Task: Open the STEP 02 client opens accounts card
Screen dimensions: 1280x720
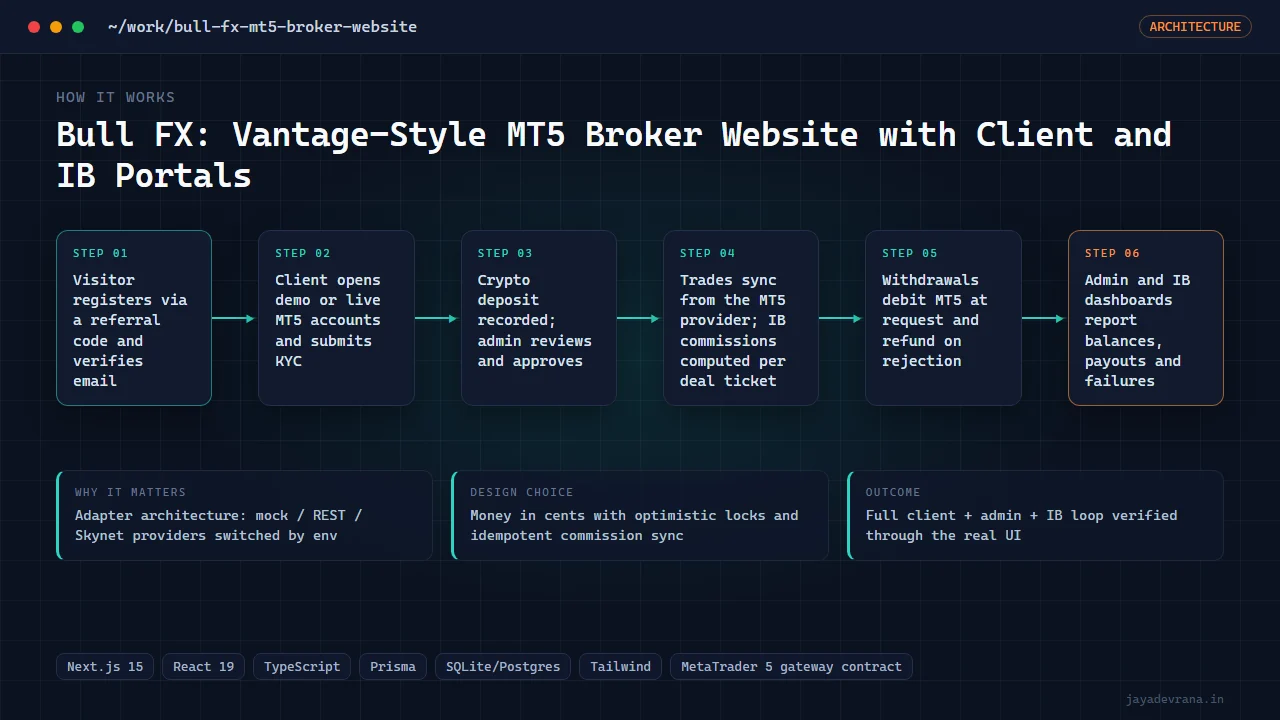Action: tap(336, 318)
